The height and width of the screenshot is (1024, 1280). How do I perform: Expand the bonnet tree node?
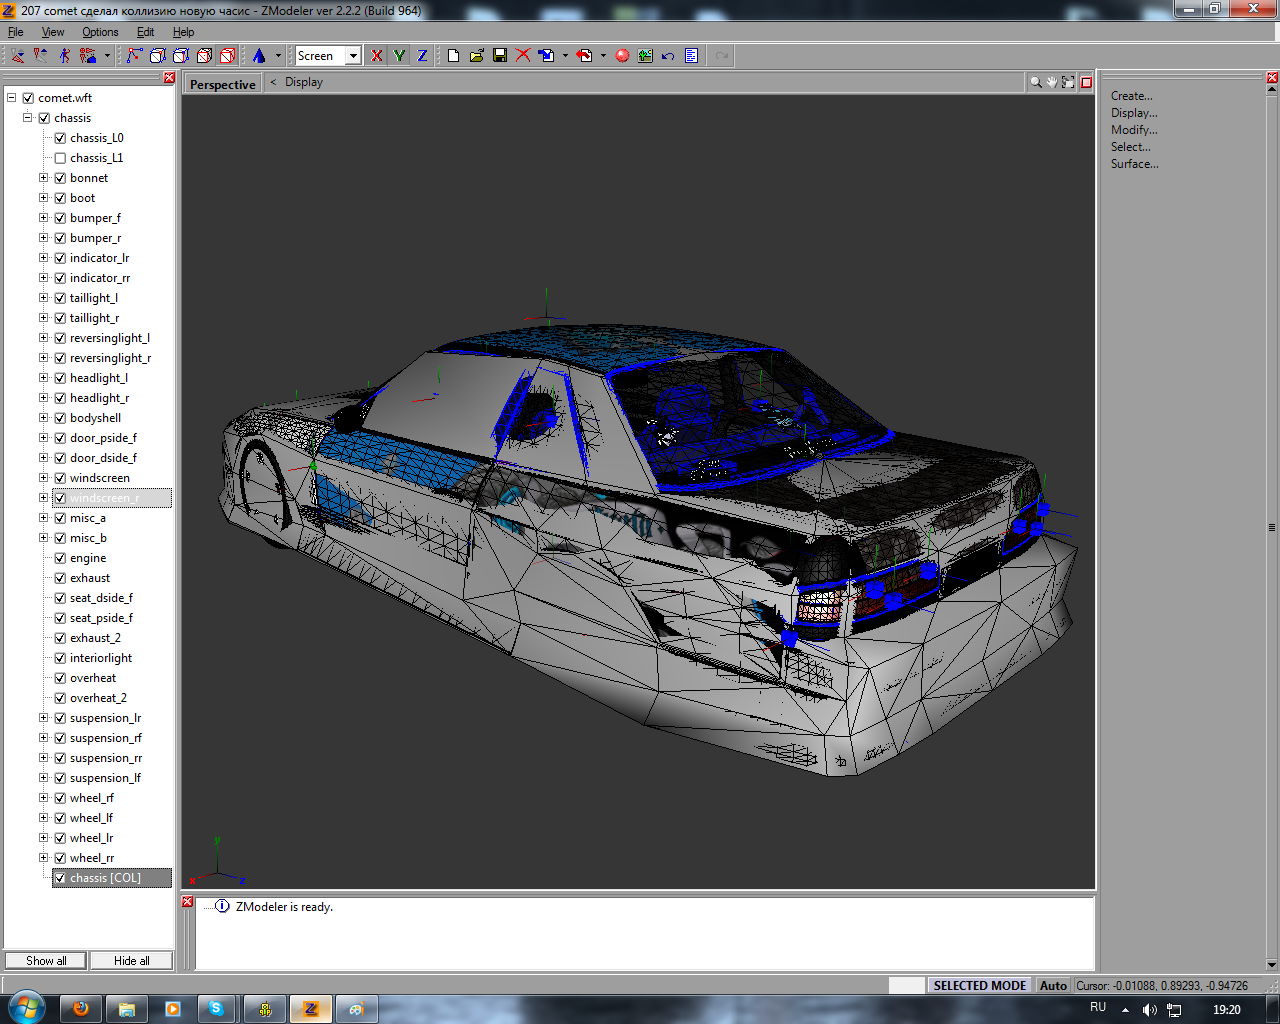44,178
